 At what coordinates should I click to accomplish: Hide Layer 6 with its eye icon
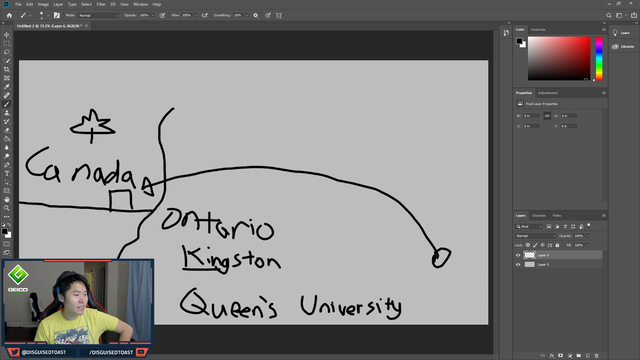point(518,255)
